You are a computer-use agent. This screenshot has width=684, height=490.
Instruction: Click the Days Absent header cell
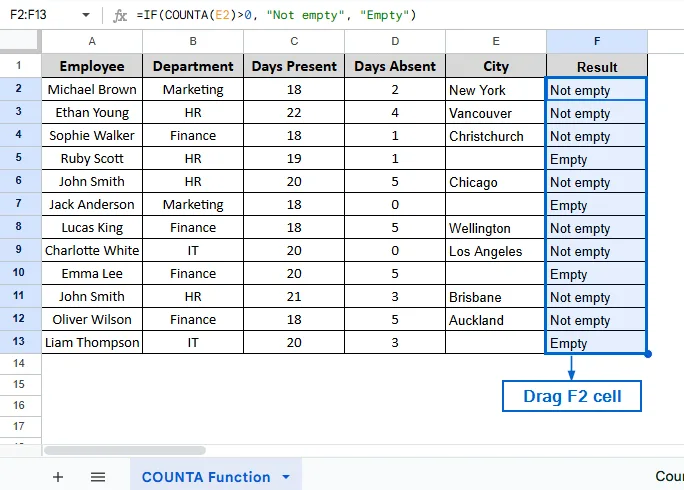[x=395, y=66]
